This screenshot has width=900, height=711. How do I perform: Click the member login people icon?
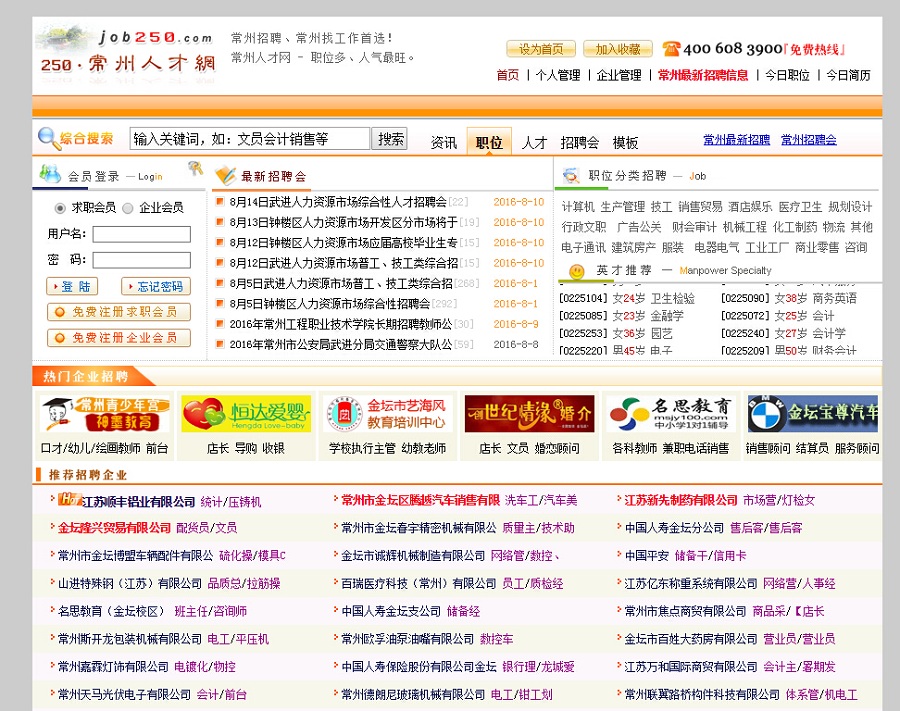click(51, 174)
